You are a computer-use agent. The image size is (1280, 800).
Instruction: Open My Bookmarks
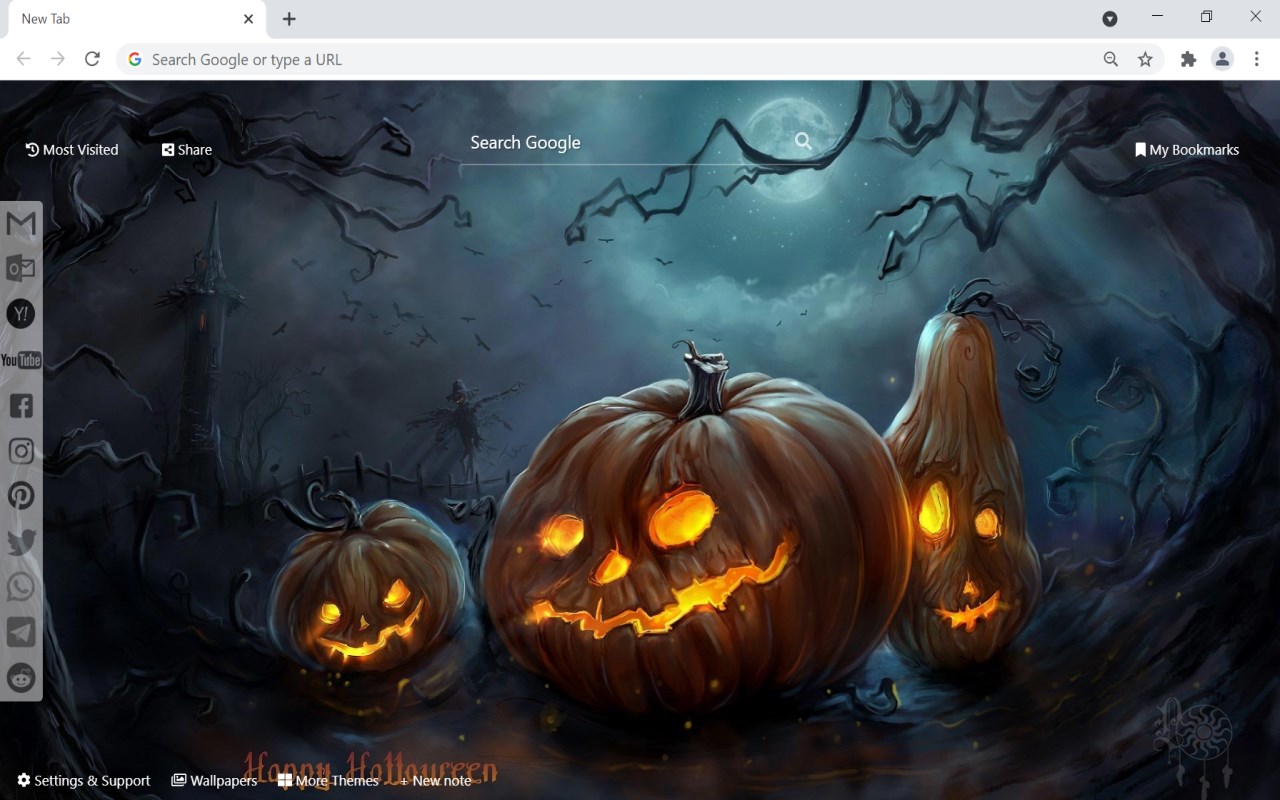(x=1187, y=150)
